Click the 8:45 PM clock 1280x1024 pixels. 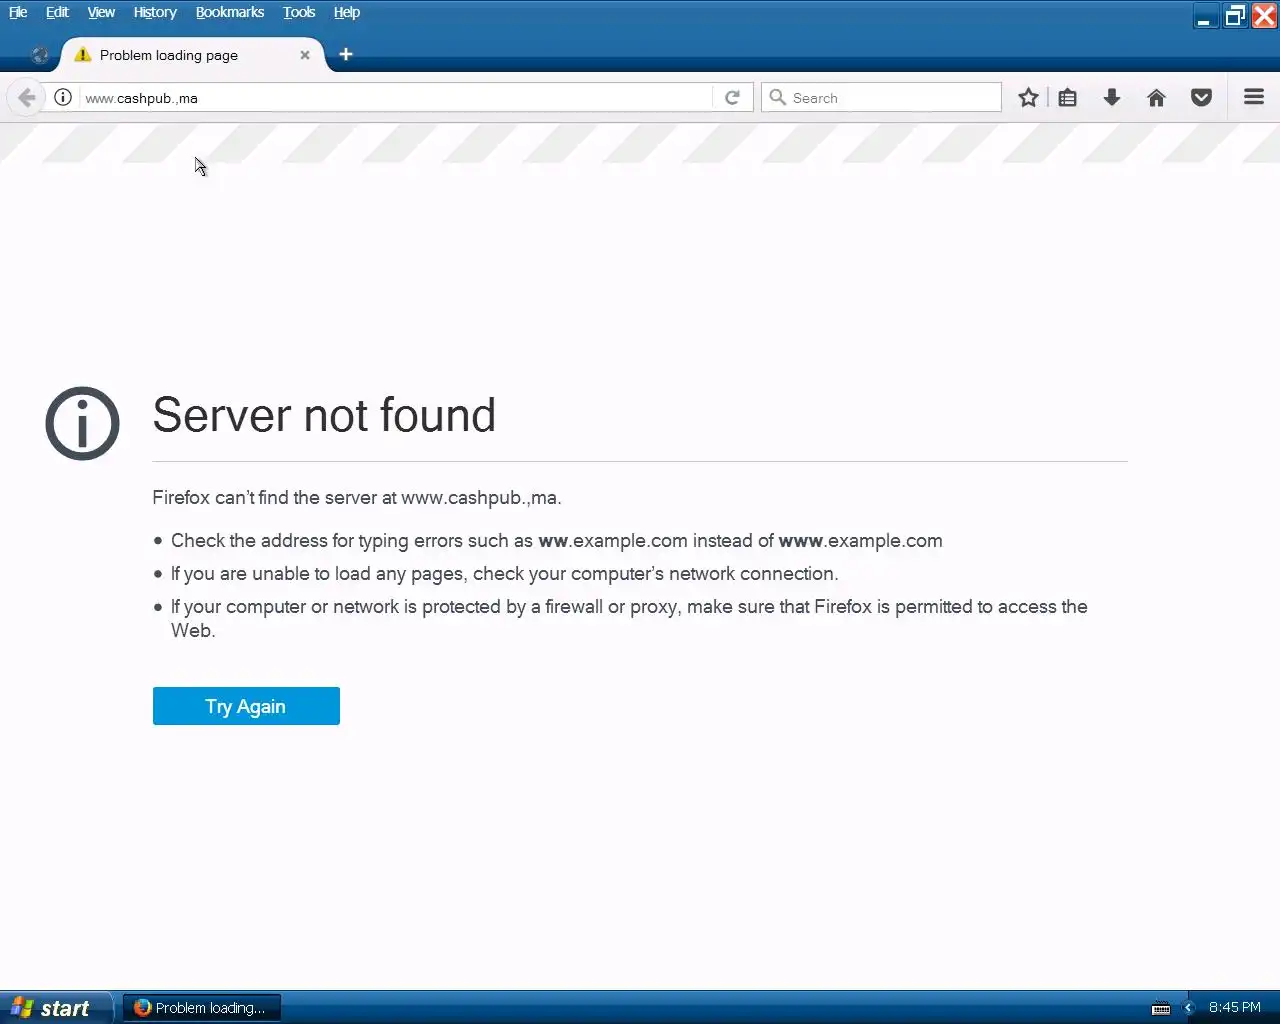click(1235, 1007)
